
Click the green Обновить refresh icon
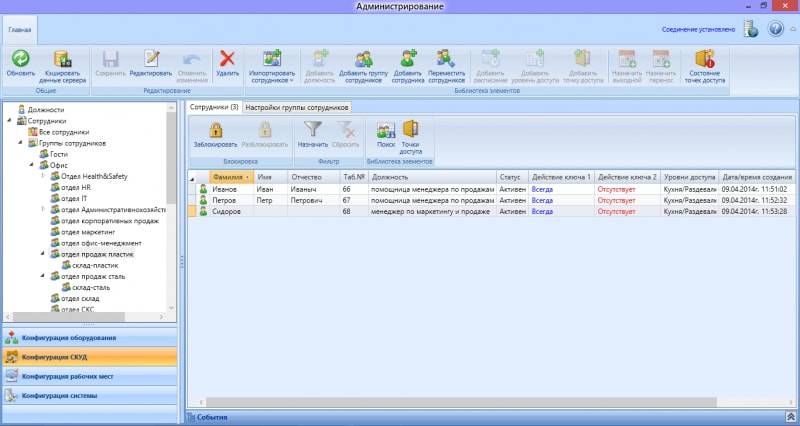pos(20,59)
